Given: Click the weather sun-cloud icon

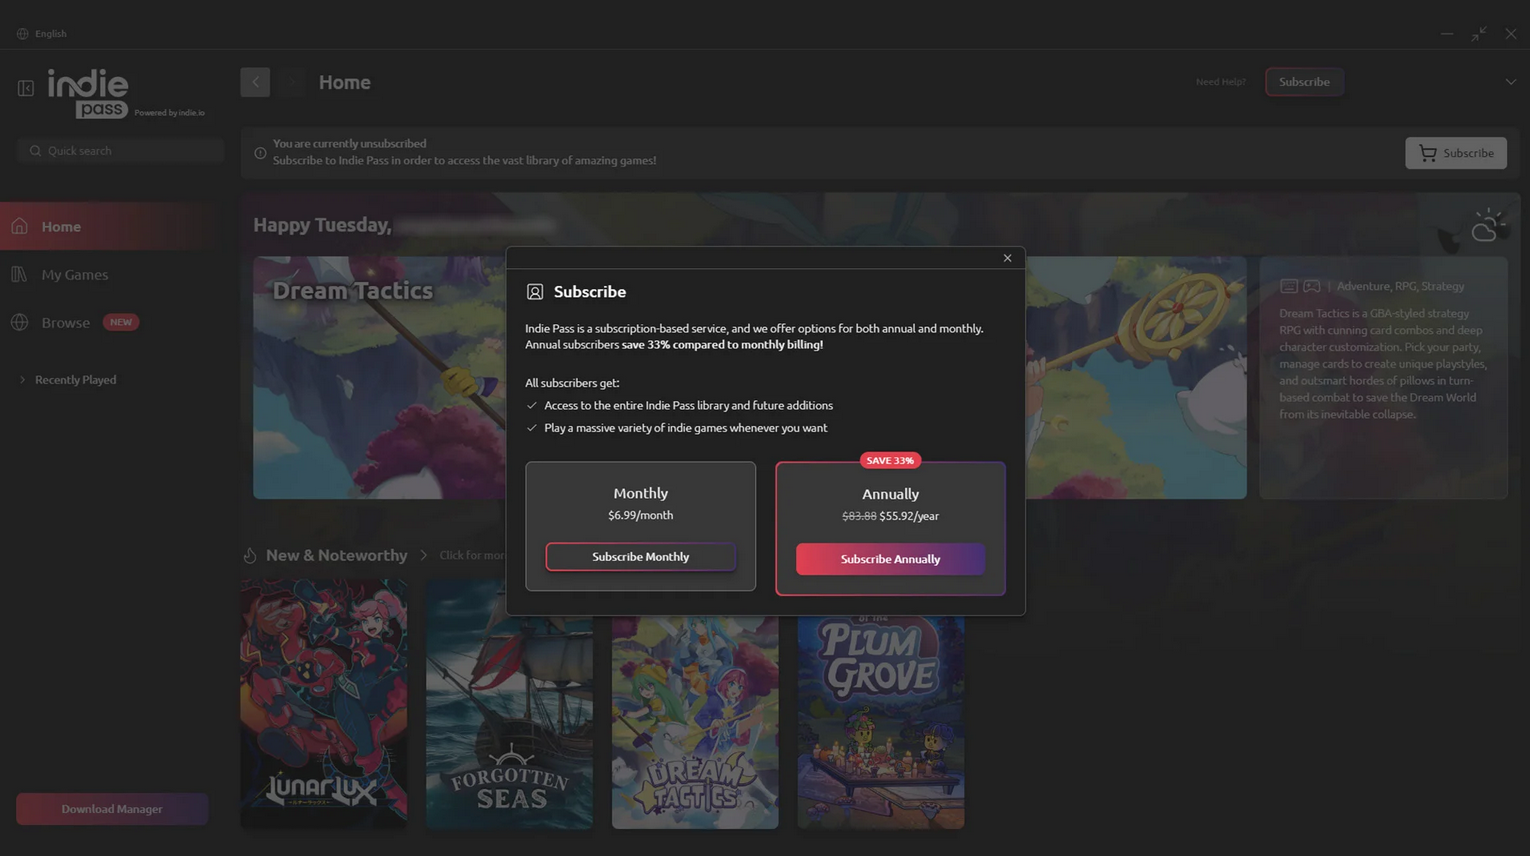Looking at the screenshot, I should pyautogui.click(x=1488, y=225).
